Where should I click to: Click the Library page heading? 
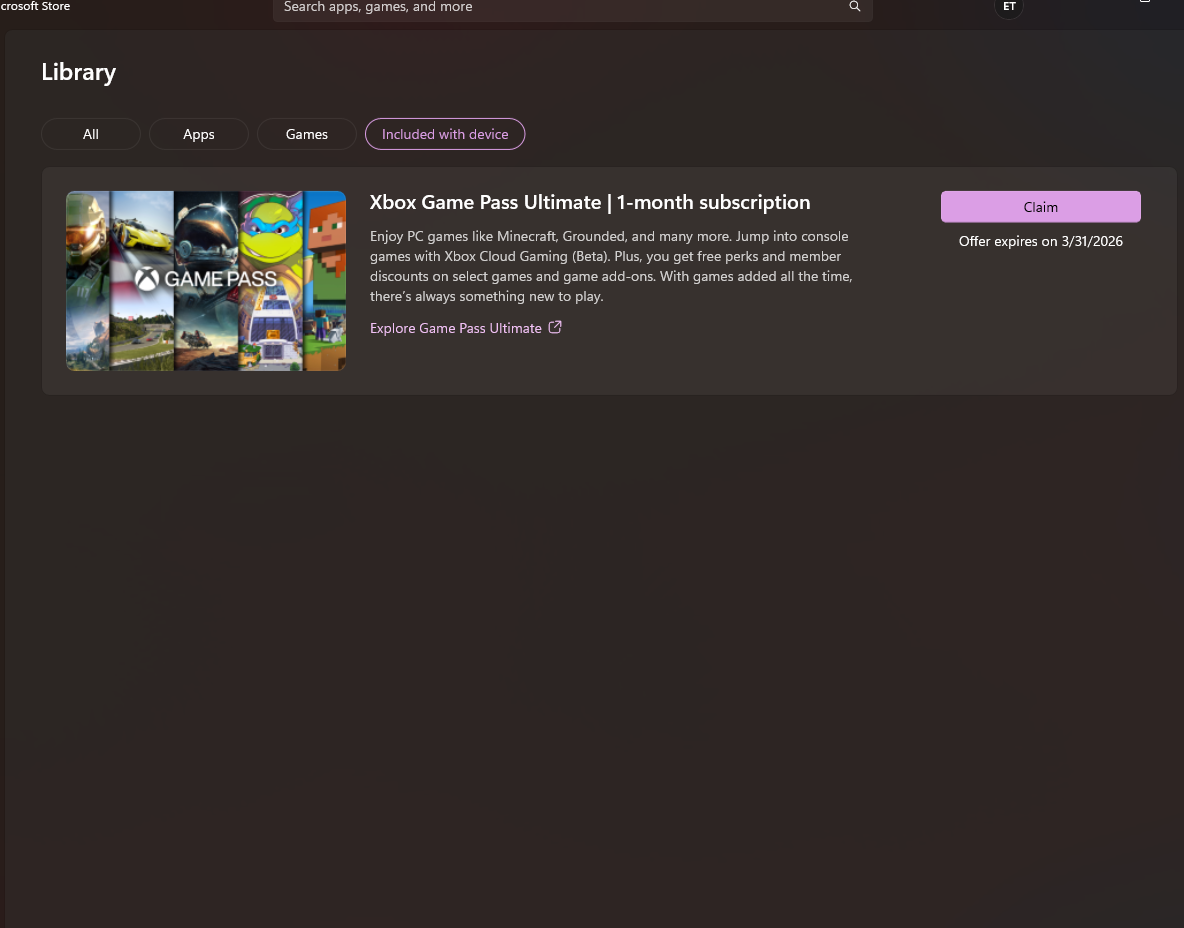(x=79, y=72)
